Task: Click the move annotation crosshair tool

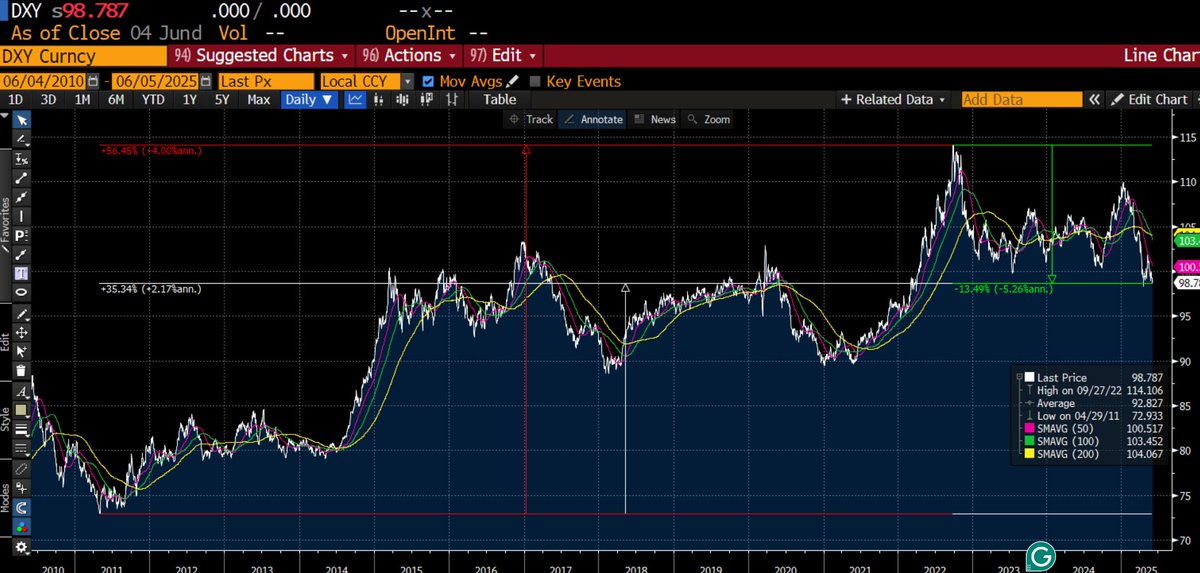Action: [22, 331]
